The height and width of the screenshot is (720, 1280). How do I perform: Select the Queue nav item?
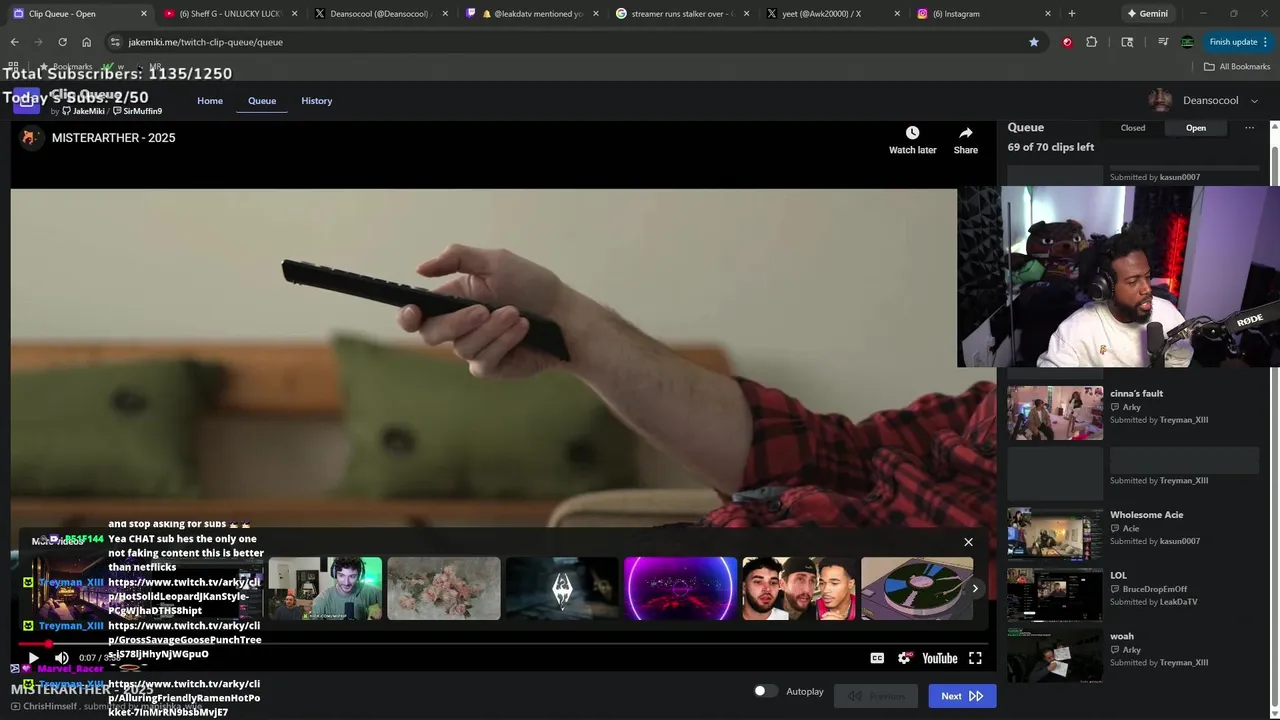(262, 101)
